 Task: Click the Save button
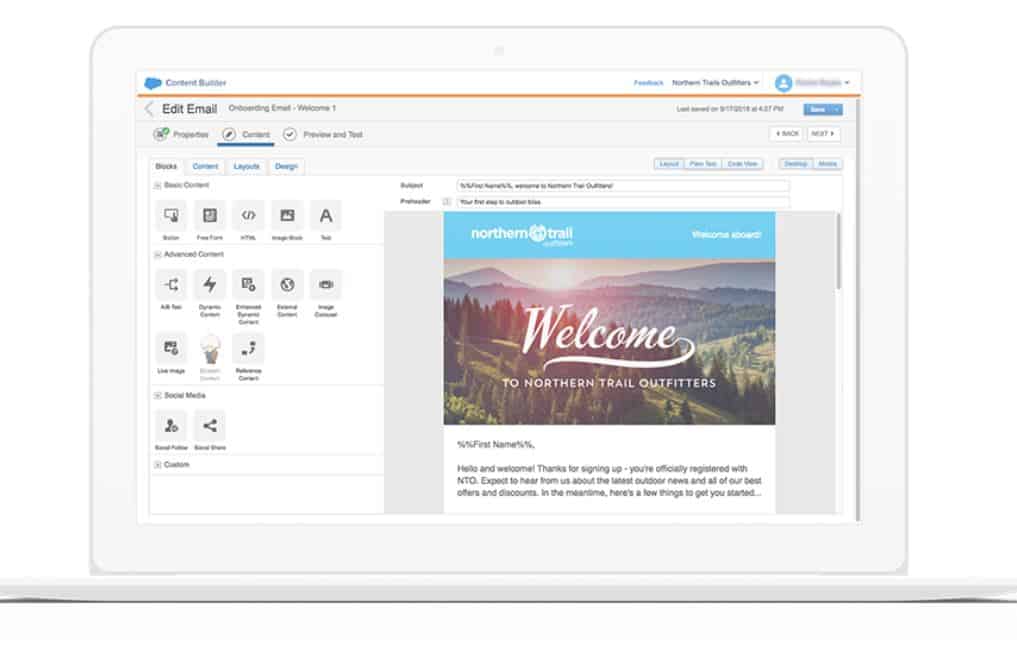point(817,110)
